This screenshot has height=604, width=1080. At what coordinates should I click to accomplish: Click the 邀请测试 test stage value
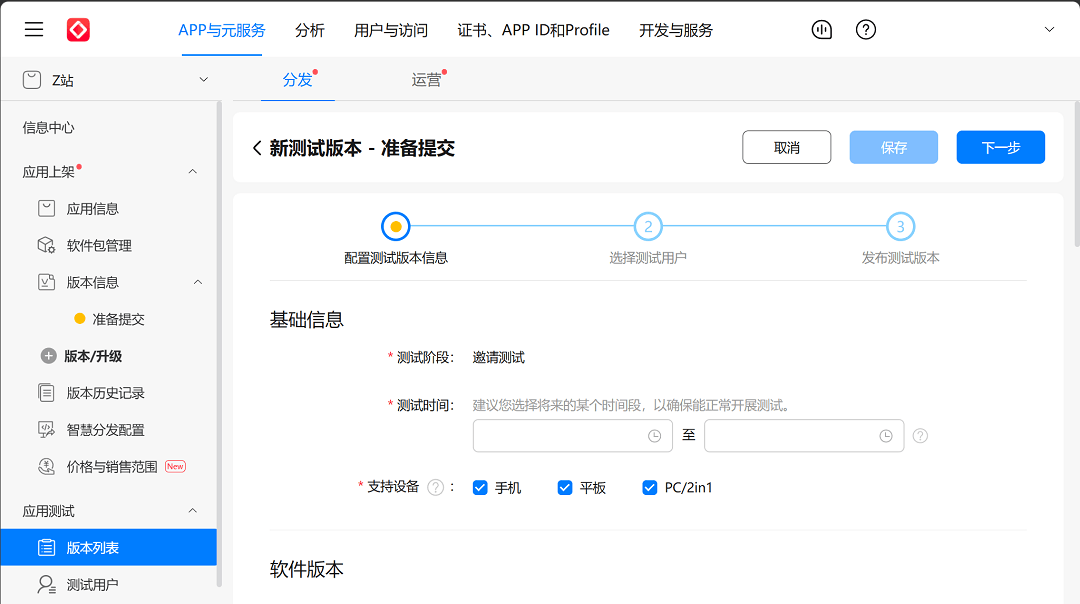[499, 357]
